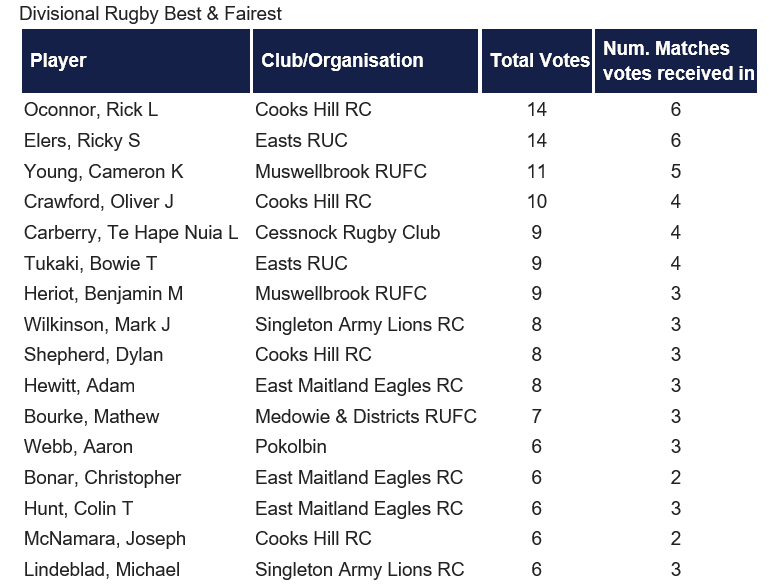This screenshot has width=769, height=587.
Task: Click Cessnock Rugby Club cell
Action: (x=348, y=232)
